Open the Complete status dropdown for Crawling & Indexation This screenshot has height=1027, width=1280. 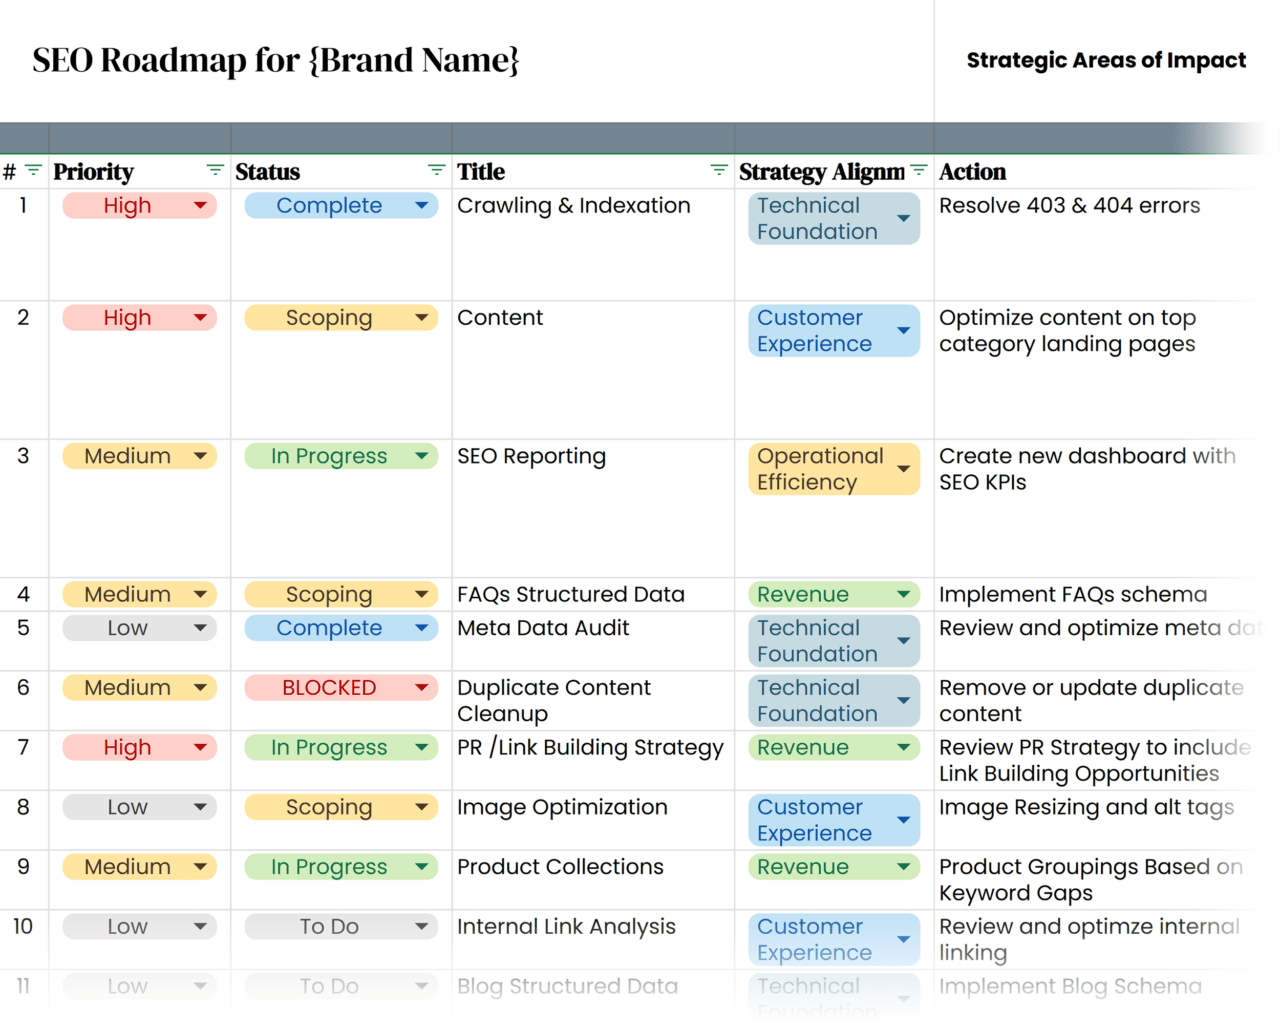[x=420, y=205]
